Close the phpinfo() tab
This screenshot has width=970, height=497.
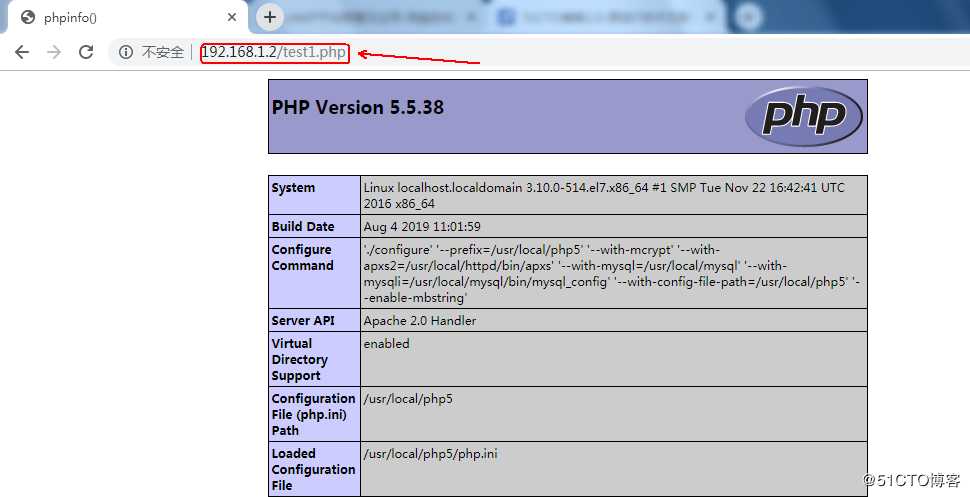tap(232, 17)
